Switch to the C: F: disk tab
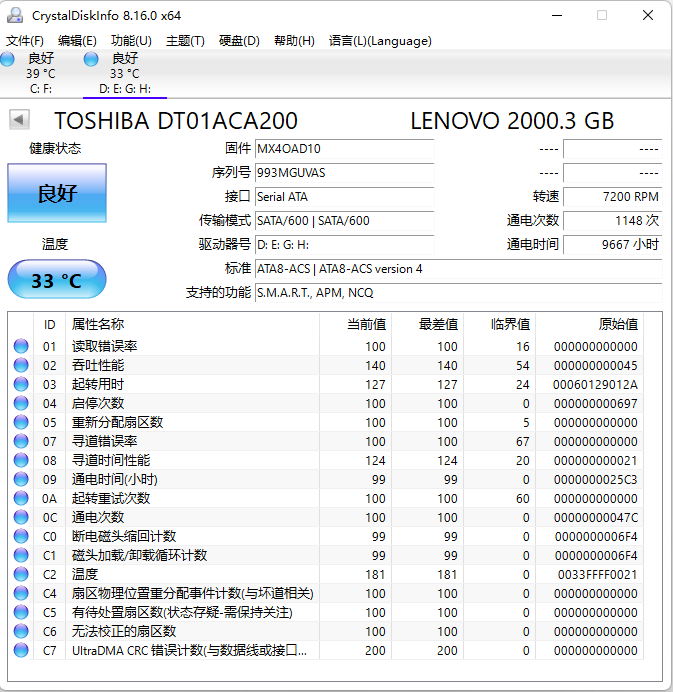Image resolution: width=673 pixels, height=692 pixels. pos(41,73)
